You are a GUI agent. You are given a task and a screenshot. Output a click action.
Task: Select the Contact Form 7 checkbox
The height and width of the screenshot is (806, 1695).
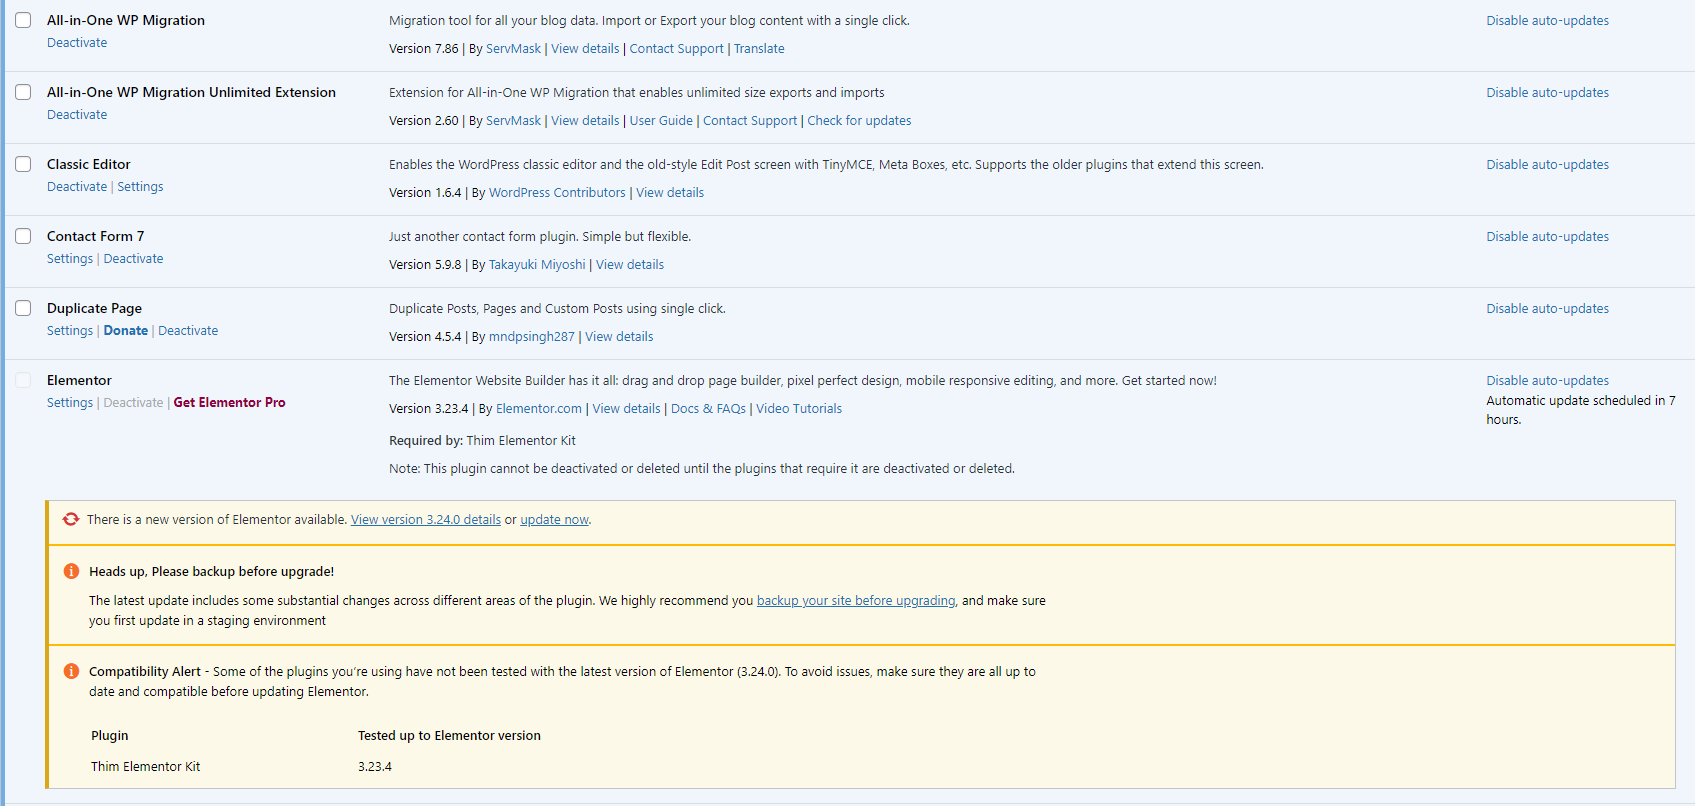[x=23, y=236]
